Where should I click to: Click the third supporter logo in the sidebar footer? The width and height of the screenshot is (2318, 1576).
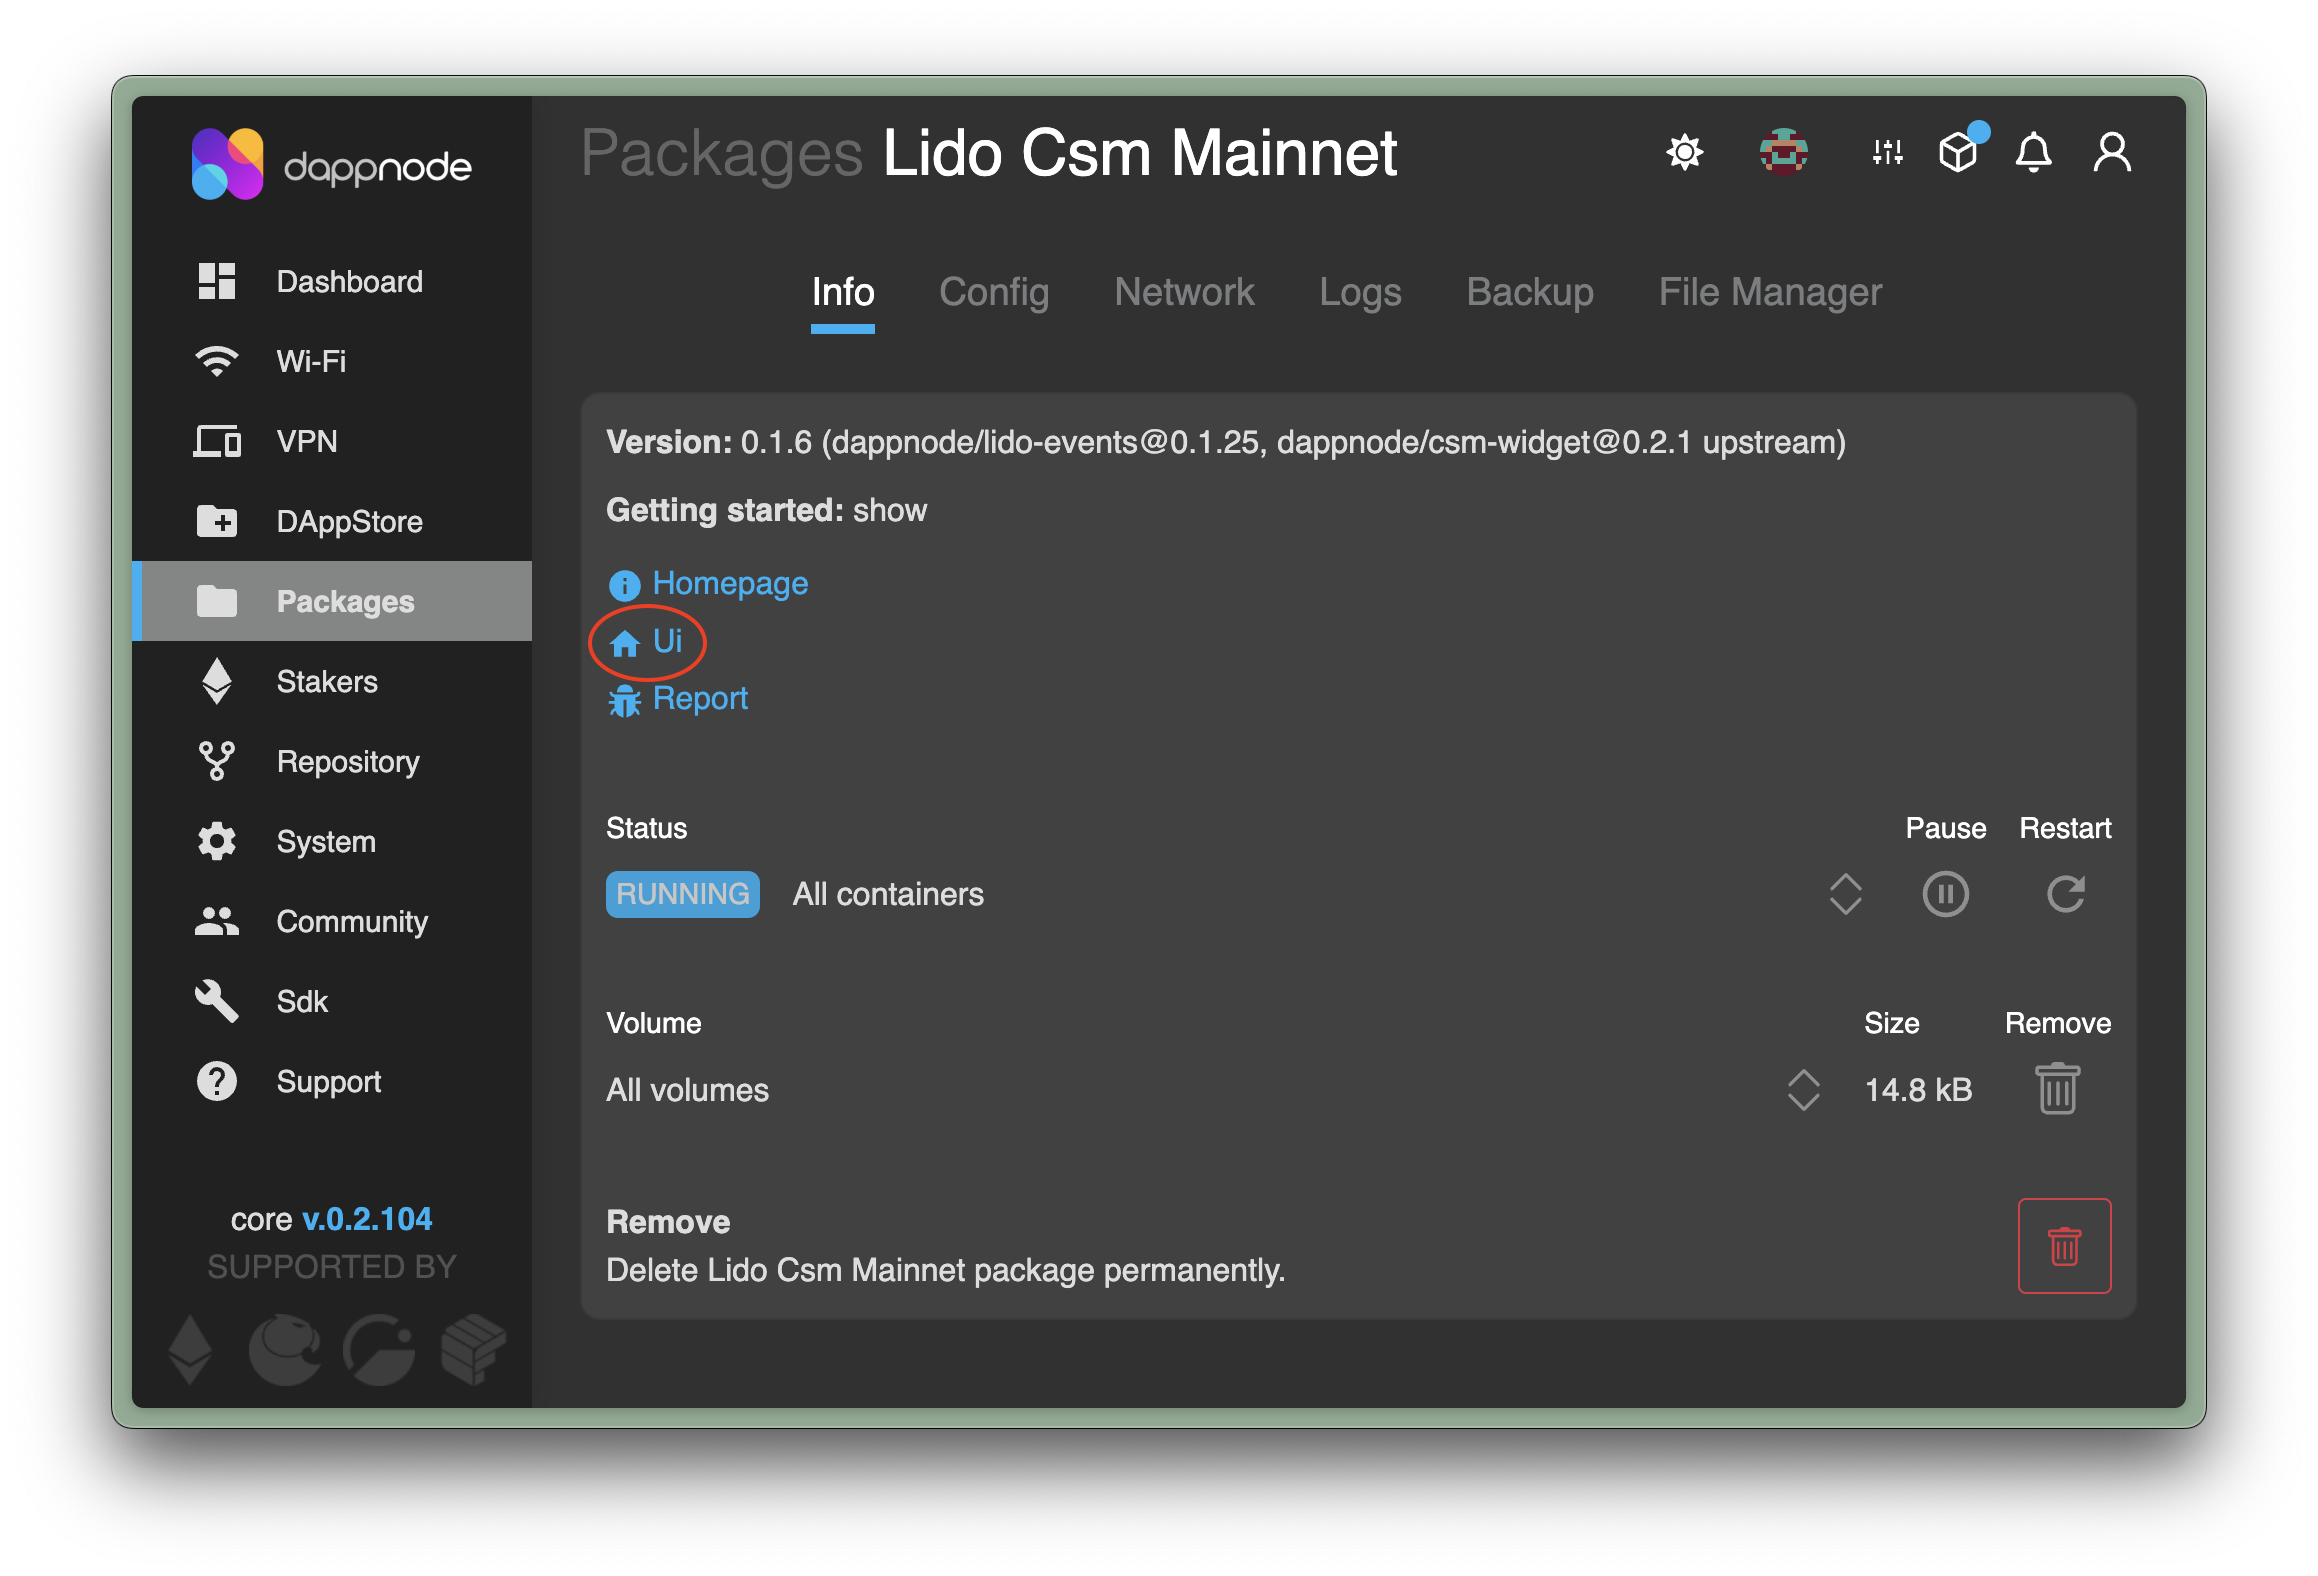tap(379, 1349)
